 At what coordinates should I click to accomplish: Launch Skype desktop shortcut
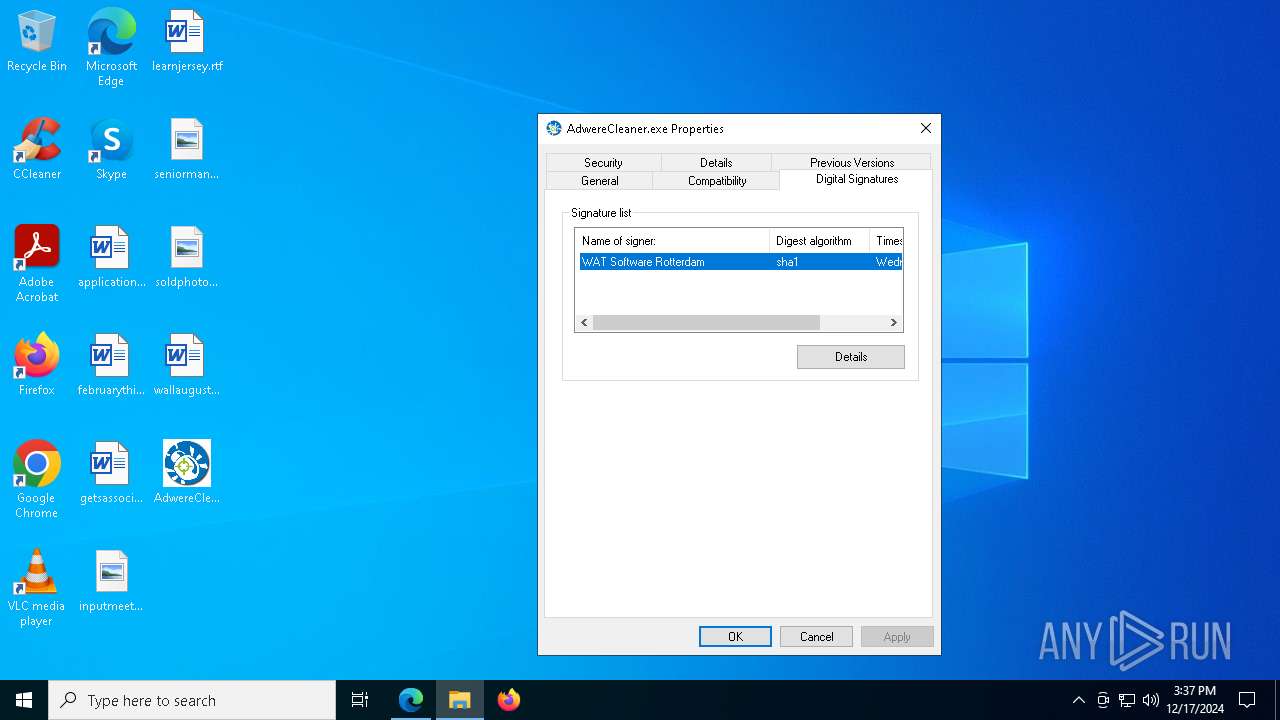coord(111,149)
